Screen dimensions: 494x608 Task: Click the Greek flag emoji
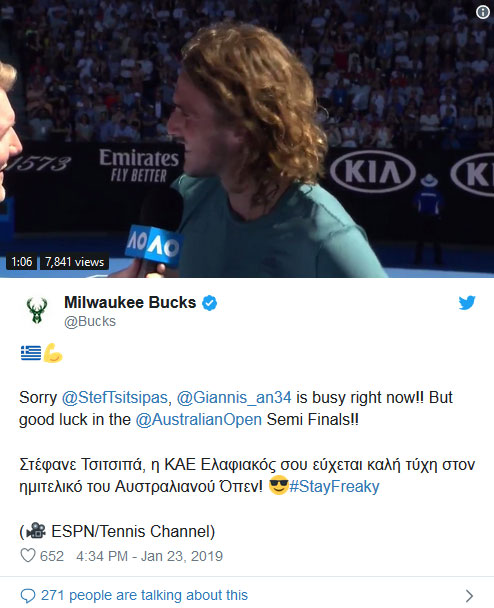point(31,353)
